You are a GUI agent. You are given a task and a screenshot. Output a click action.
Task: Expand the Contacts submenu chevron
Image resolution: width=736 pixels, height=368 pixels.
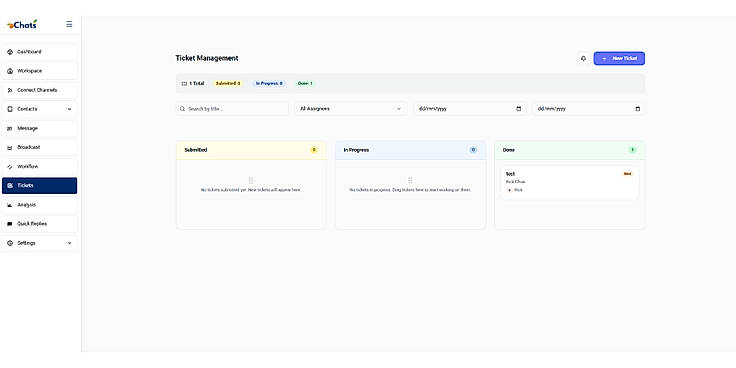point(69,109)
